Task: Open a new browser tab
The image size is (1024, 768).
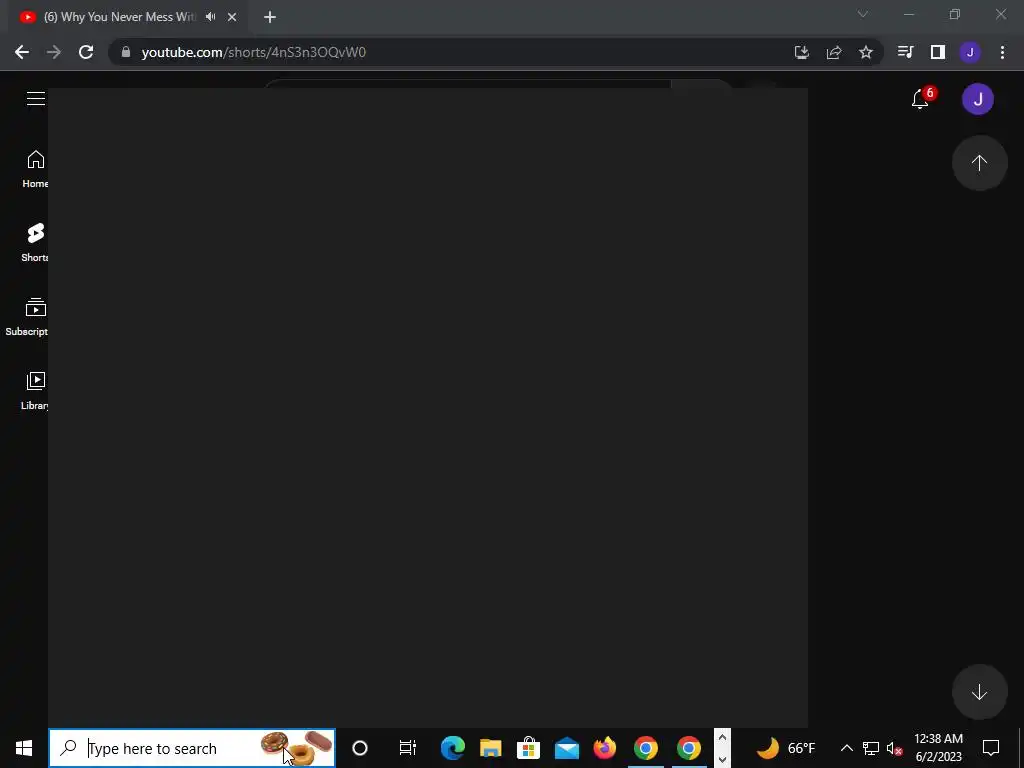Action: (270, 17)
